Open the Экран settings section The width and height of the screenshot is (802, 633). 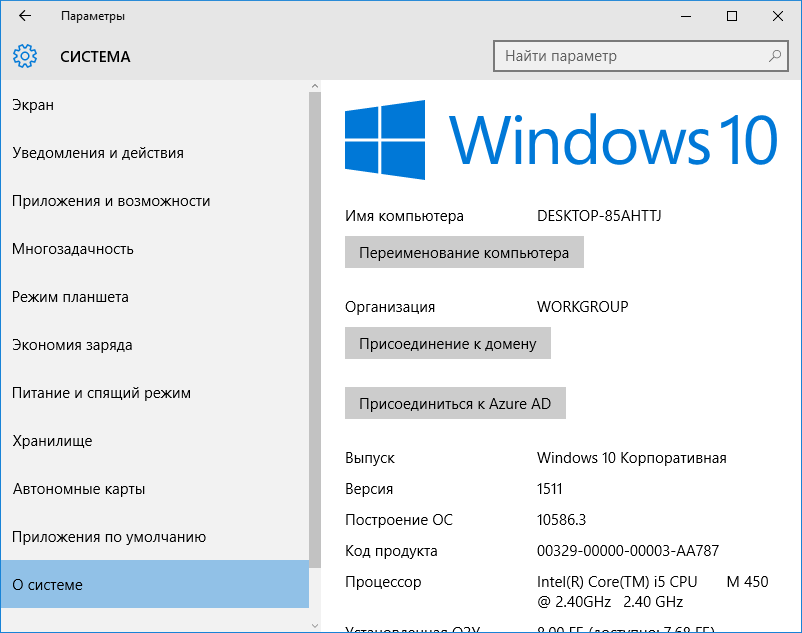point(154,105)
